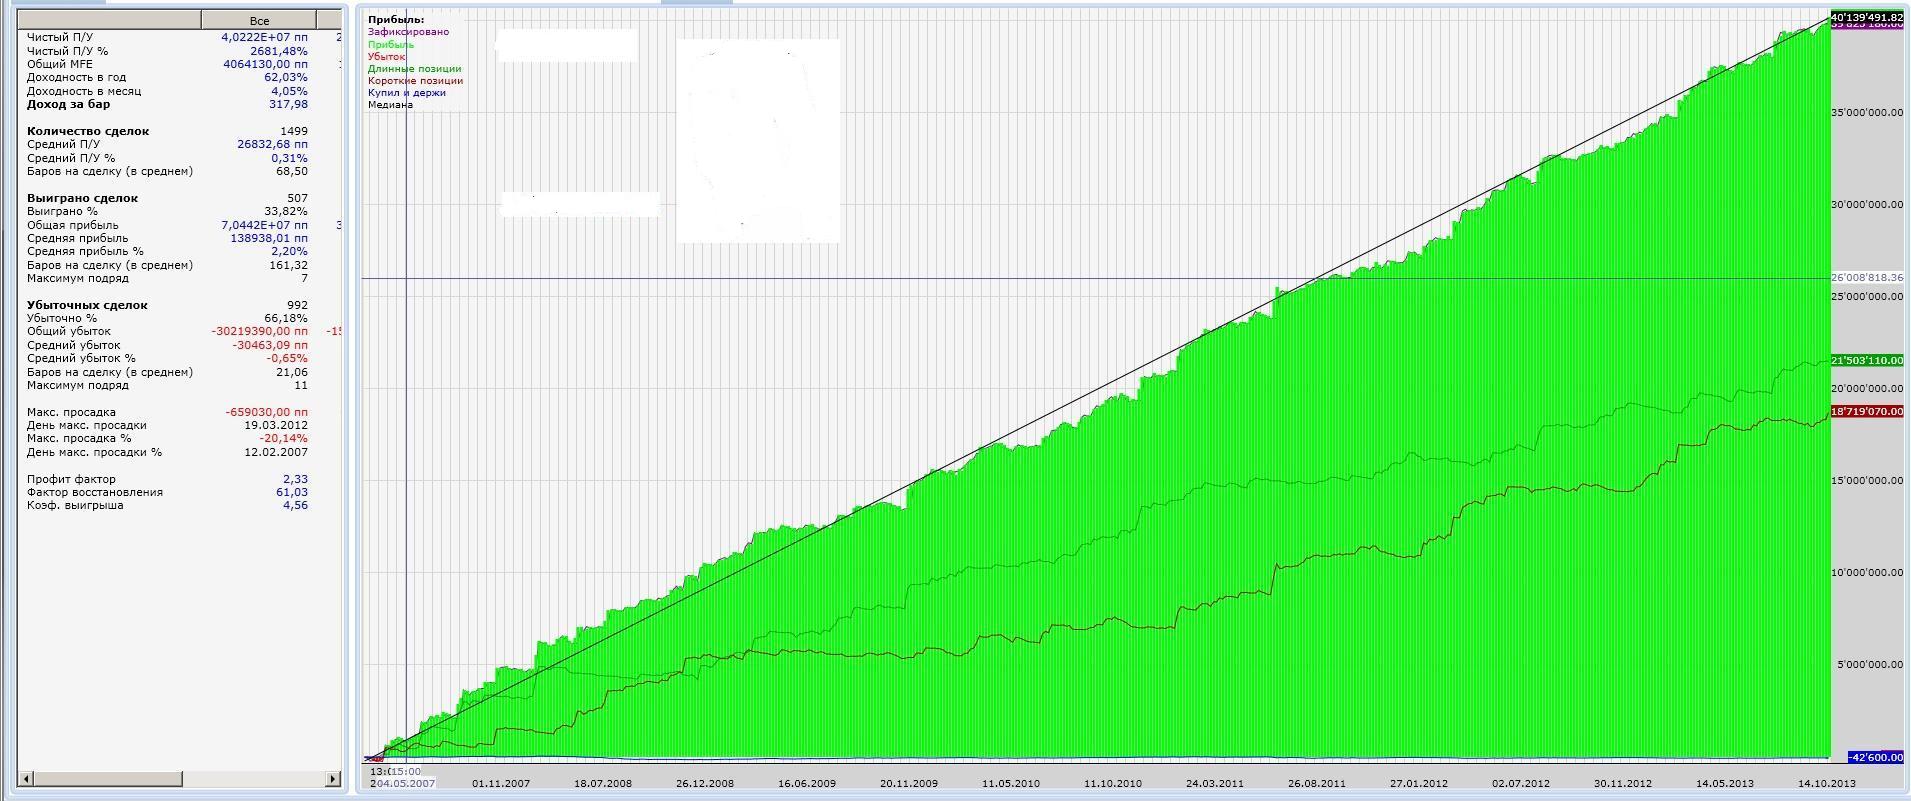Click the 'Макс. просадка' label without percent
Image resolution: width=1911 pixels, height=801 pixels.
(71, 412)
